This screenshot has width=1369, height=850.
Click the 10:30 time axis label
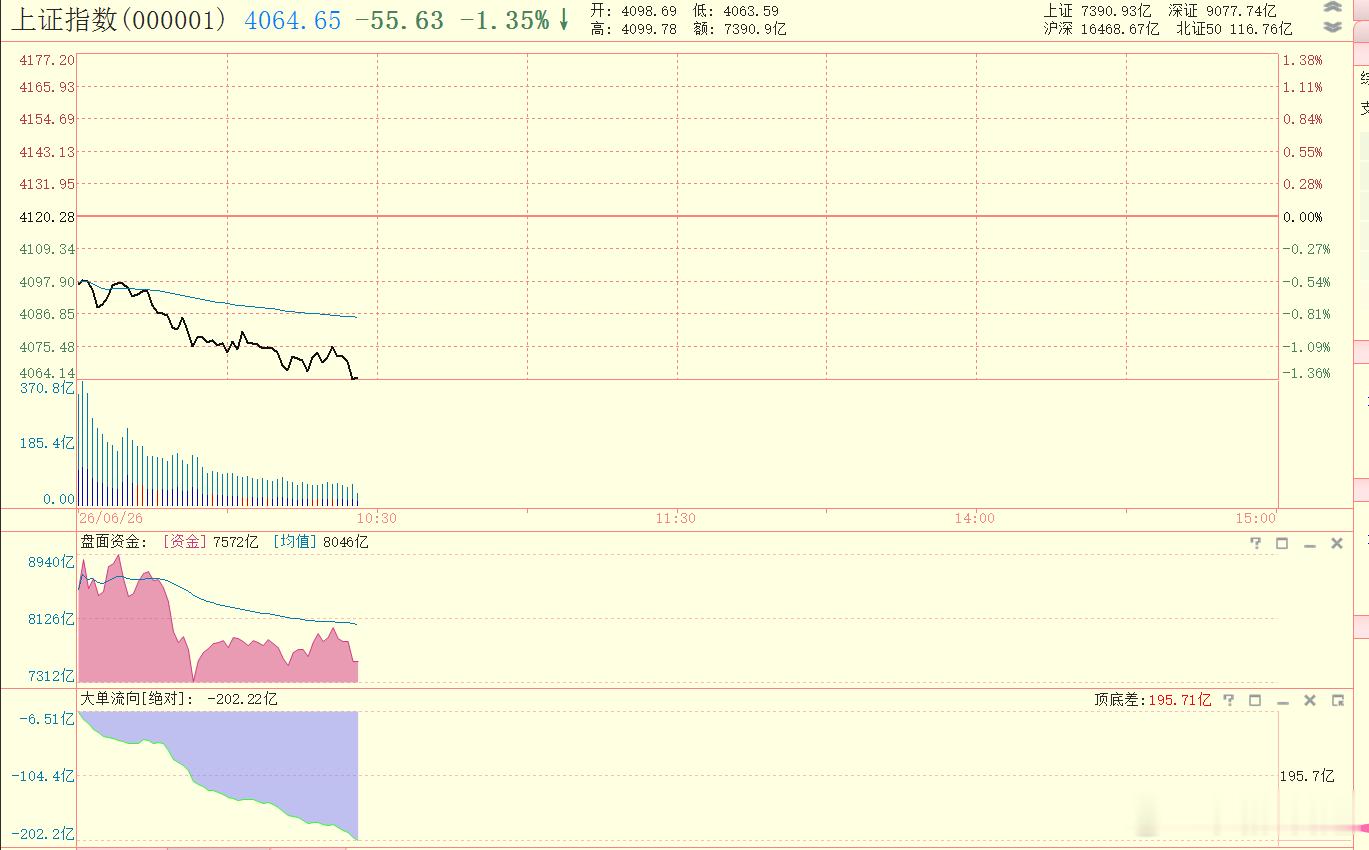tap(376, 518)
